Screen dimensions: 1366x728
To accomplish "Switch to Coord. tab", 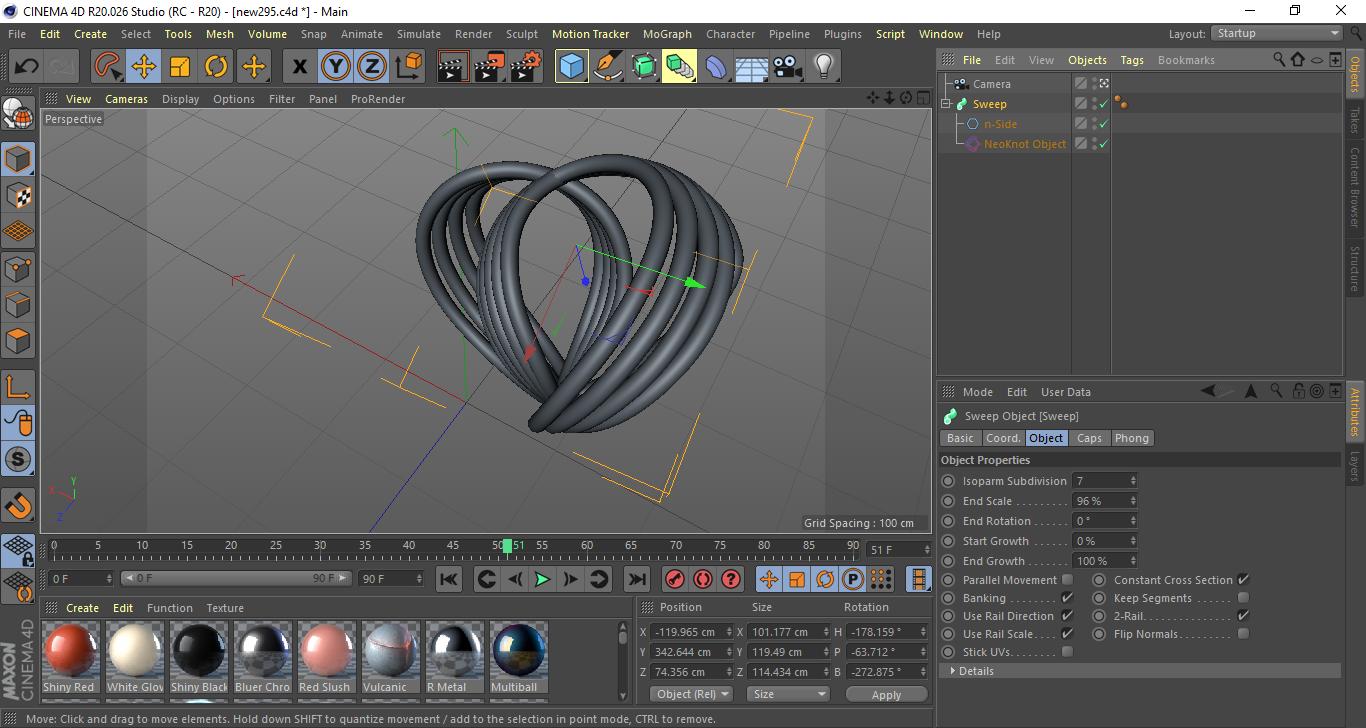I will point(1003,438).
